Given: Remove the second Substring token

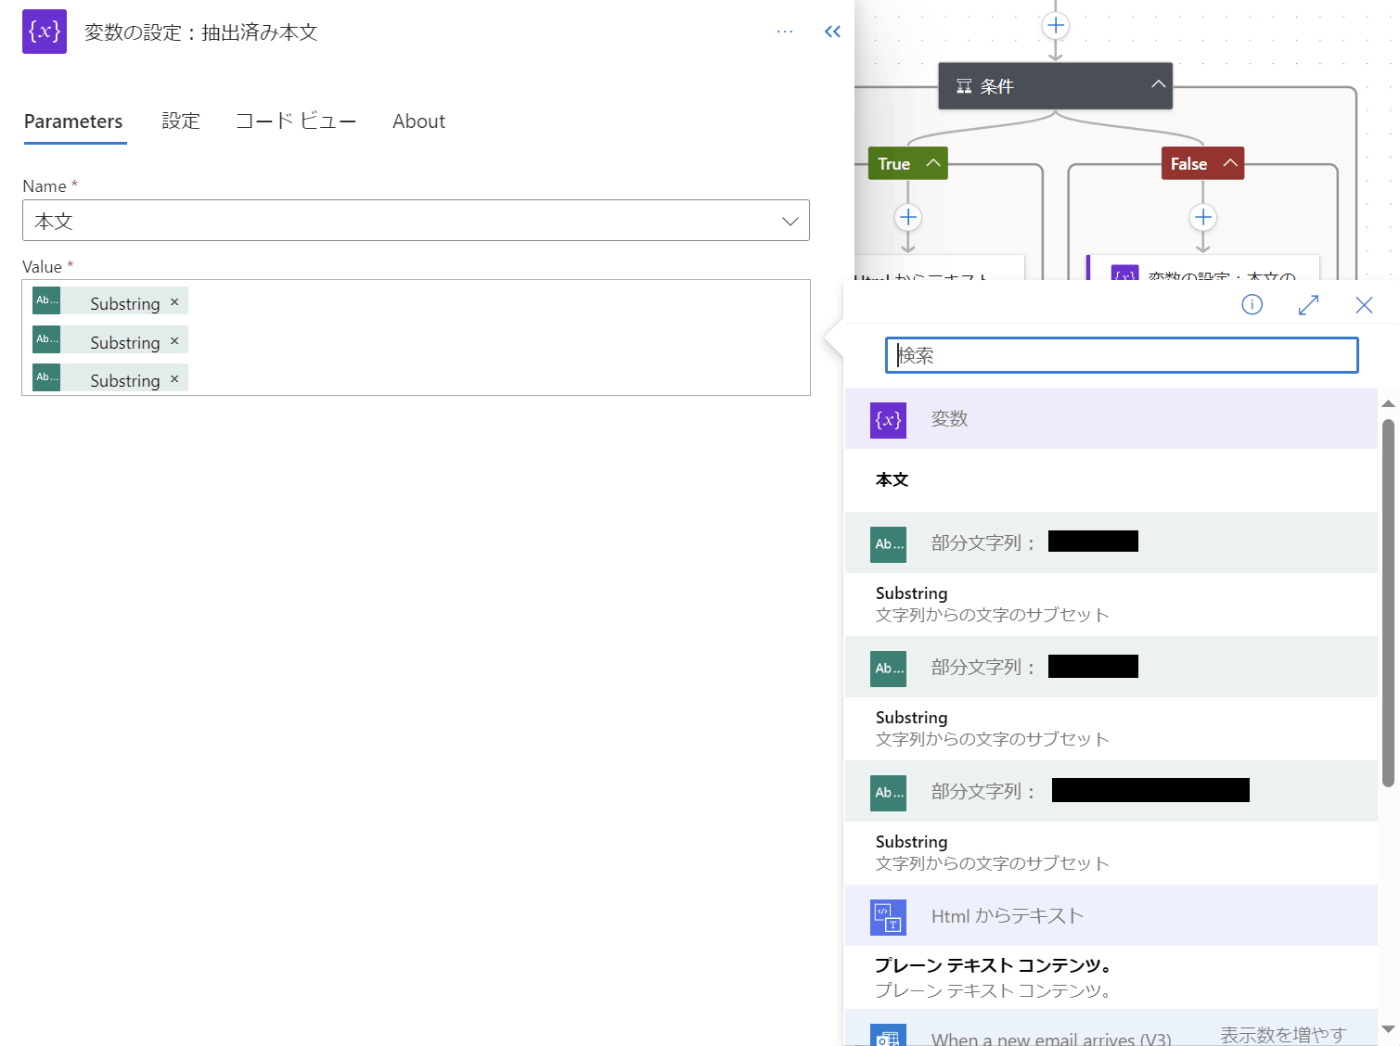Looking at the screenshot, I should tap(174, 341).
